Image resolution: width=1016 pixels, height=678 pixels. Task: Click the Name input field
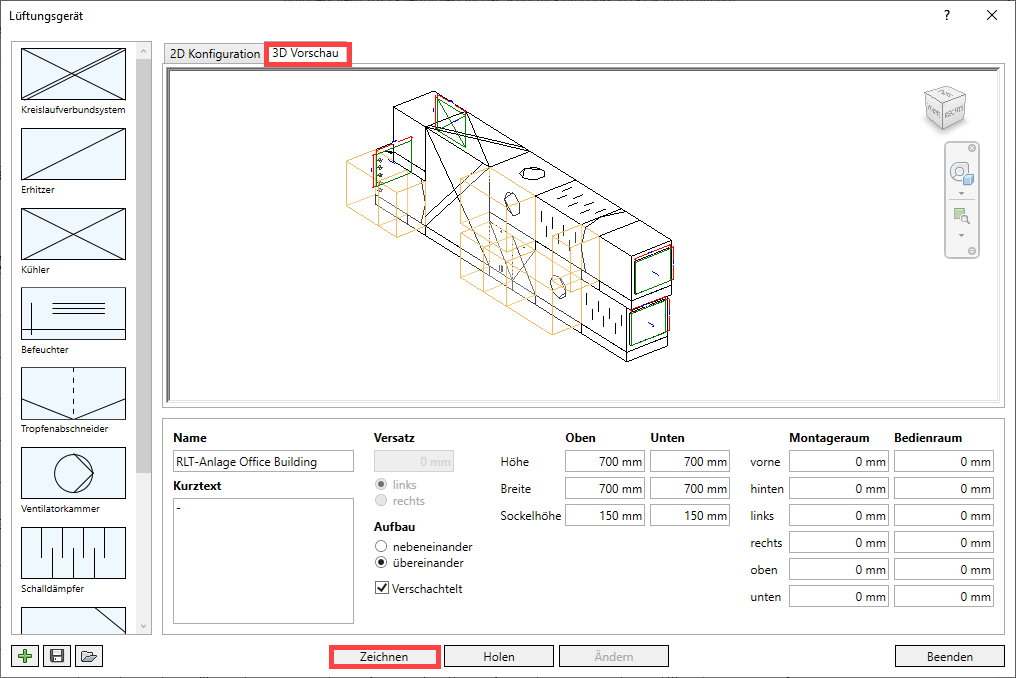[263, 461]
